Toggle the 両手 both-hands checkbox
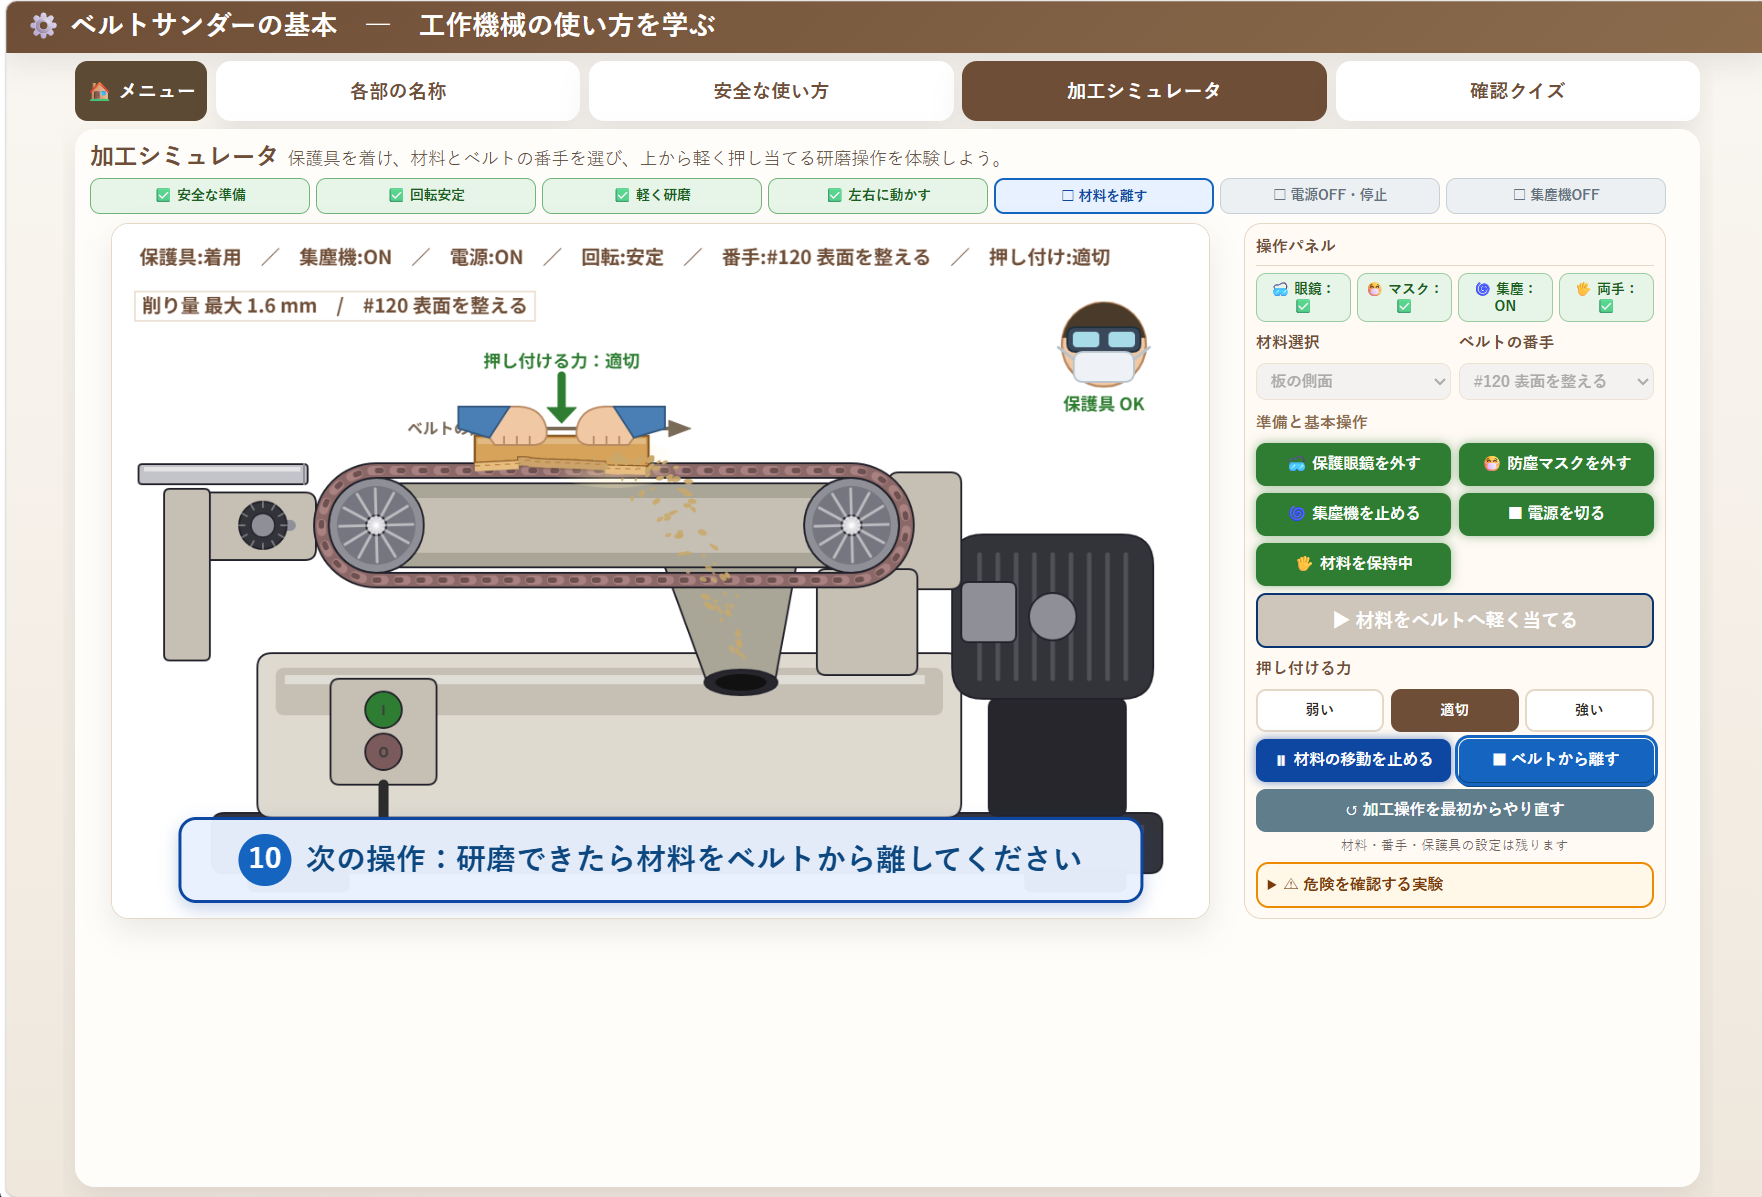The image size is (1762, 1197). pos(1606,307)
